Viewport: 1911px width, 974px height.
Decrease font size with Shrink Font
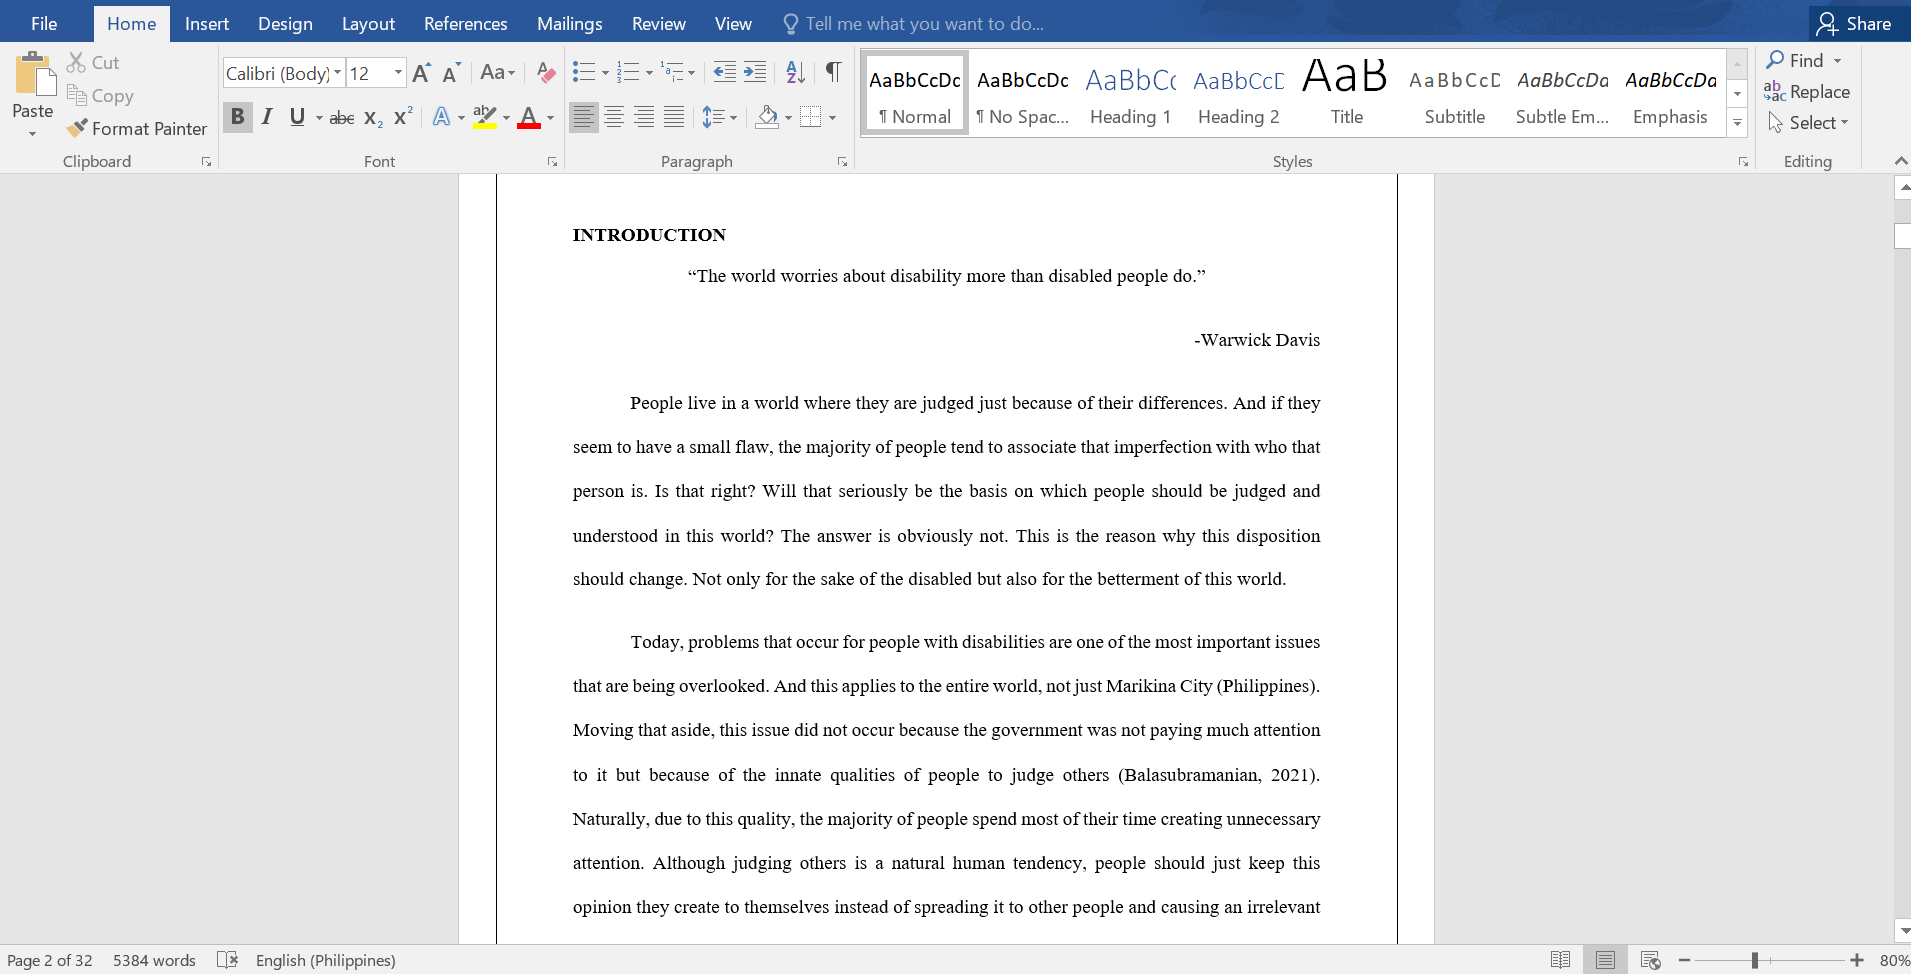(451, 73)
